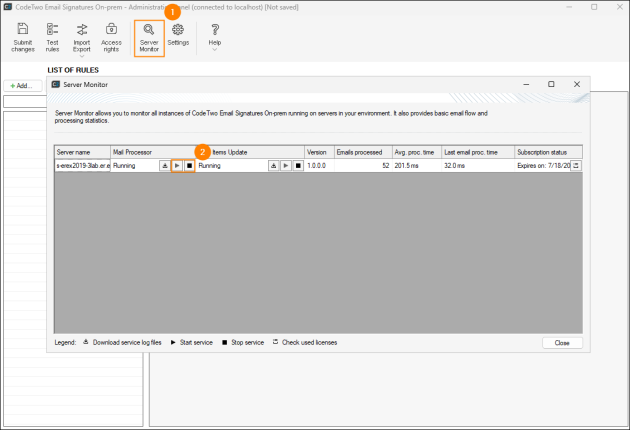Download Items Update service log files
Image resolution: width=630 pixels, height=430 pixels.
coord(274,166)
